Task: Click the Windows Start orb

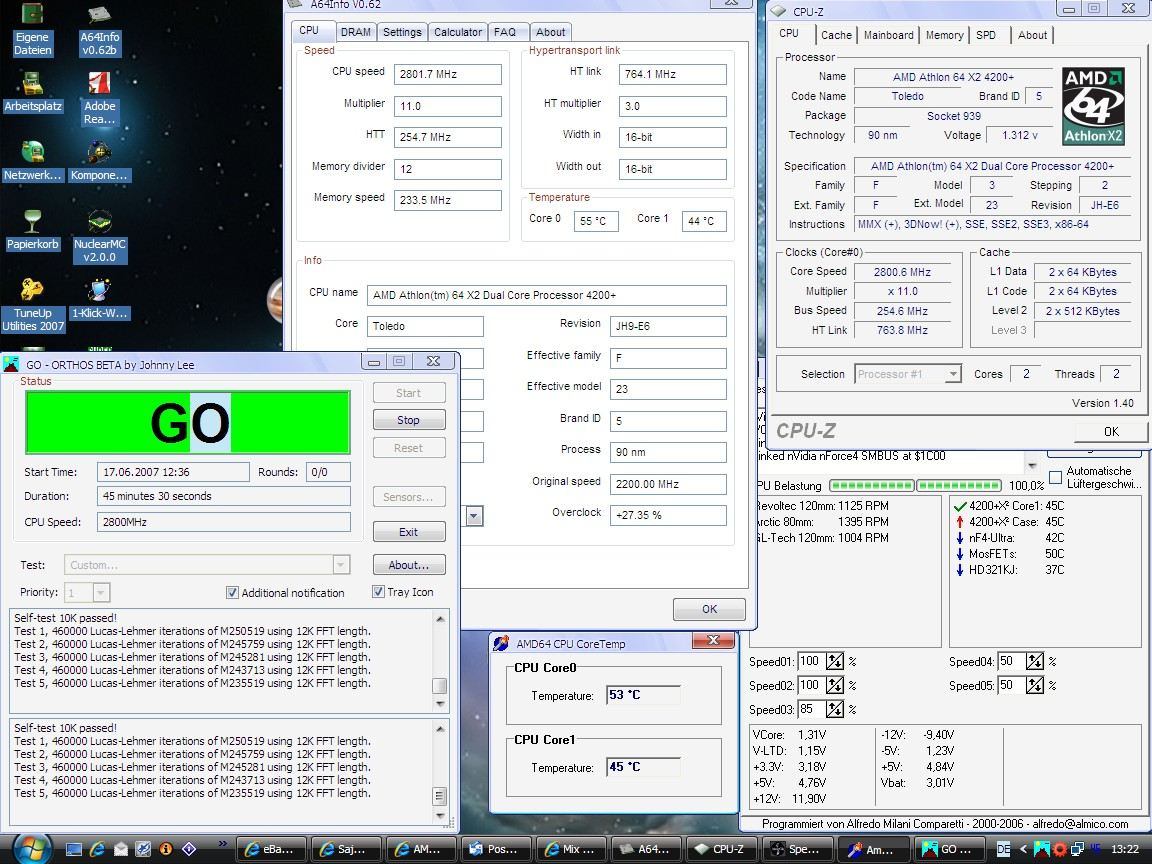Action: pyautogui.click(x=32, y=849)
